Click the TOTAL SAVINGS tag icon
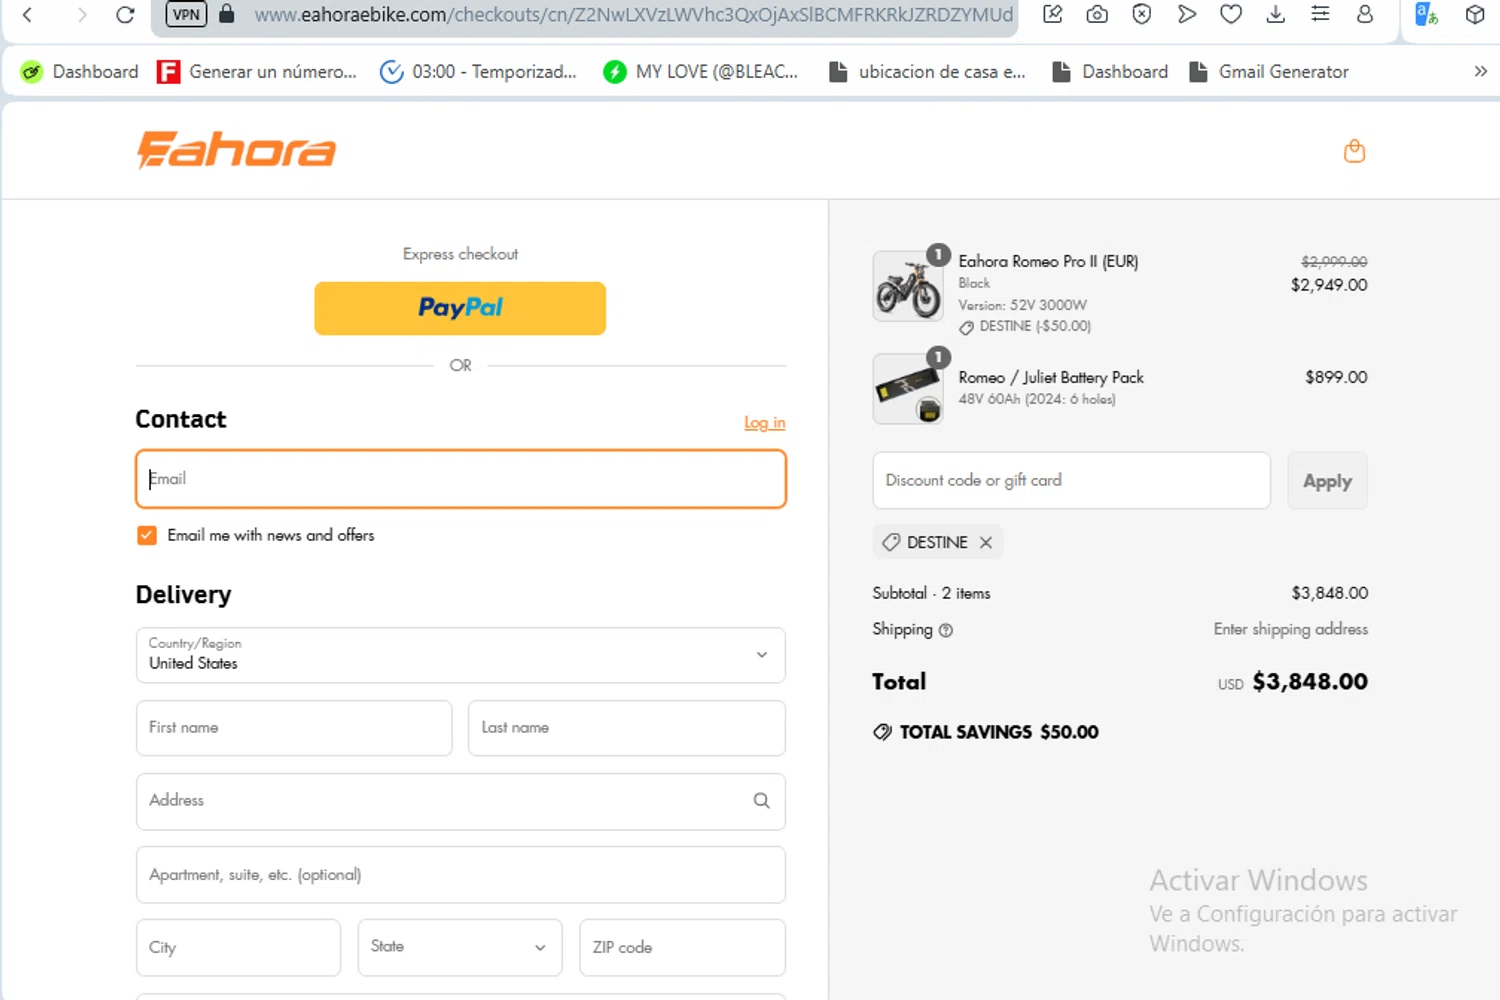Image resolution: width=1500 pixels, height=1000 pixels. pos(882,732)
